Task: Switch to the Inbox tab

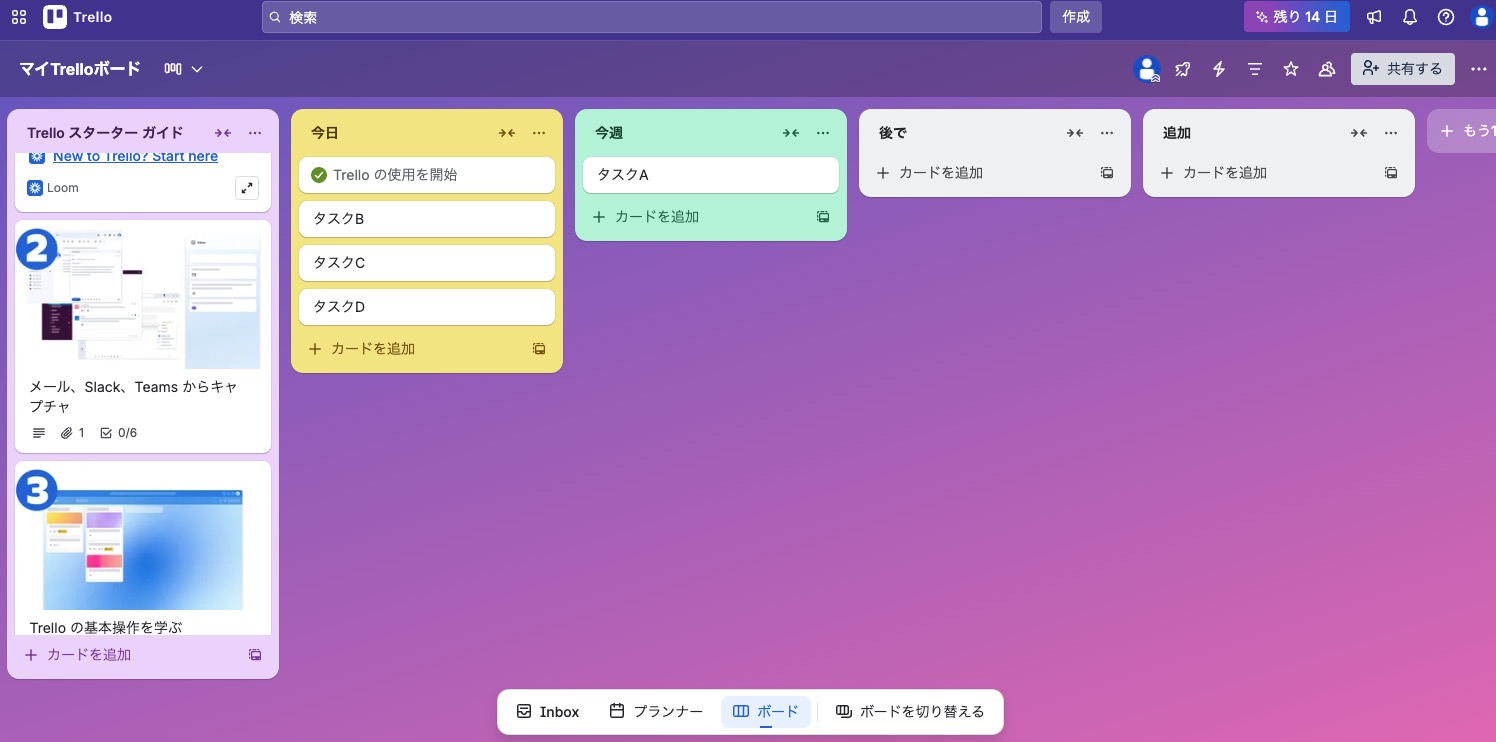Action: point(548,712)
